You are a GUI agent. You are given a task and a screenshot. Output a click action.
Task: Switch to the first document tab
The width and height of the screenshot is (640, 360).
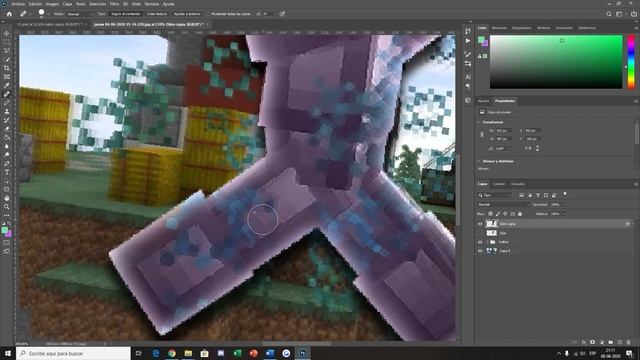pyautogui.click(x=49, y=24)
